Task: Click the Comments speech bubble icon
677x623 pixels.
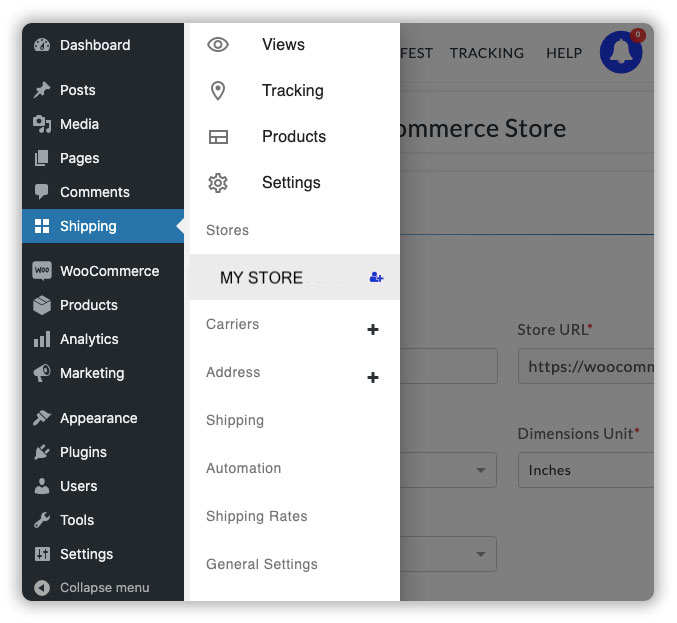Action: (42, 192)
